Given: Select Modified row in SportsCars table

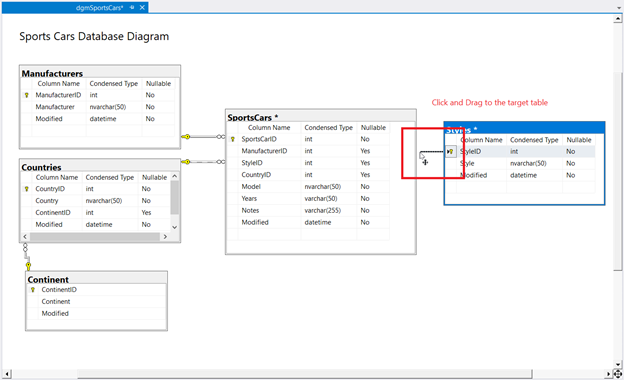Looking at the screenshot, I should (x=308, y=222).
